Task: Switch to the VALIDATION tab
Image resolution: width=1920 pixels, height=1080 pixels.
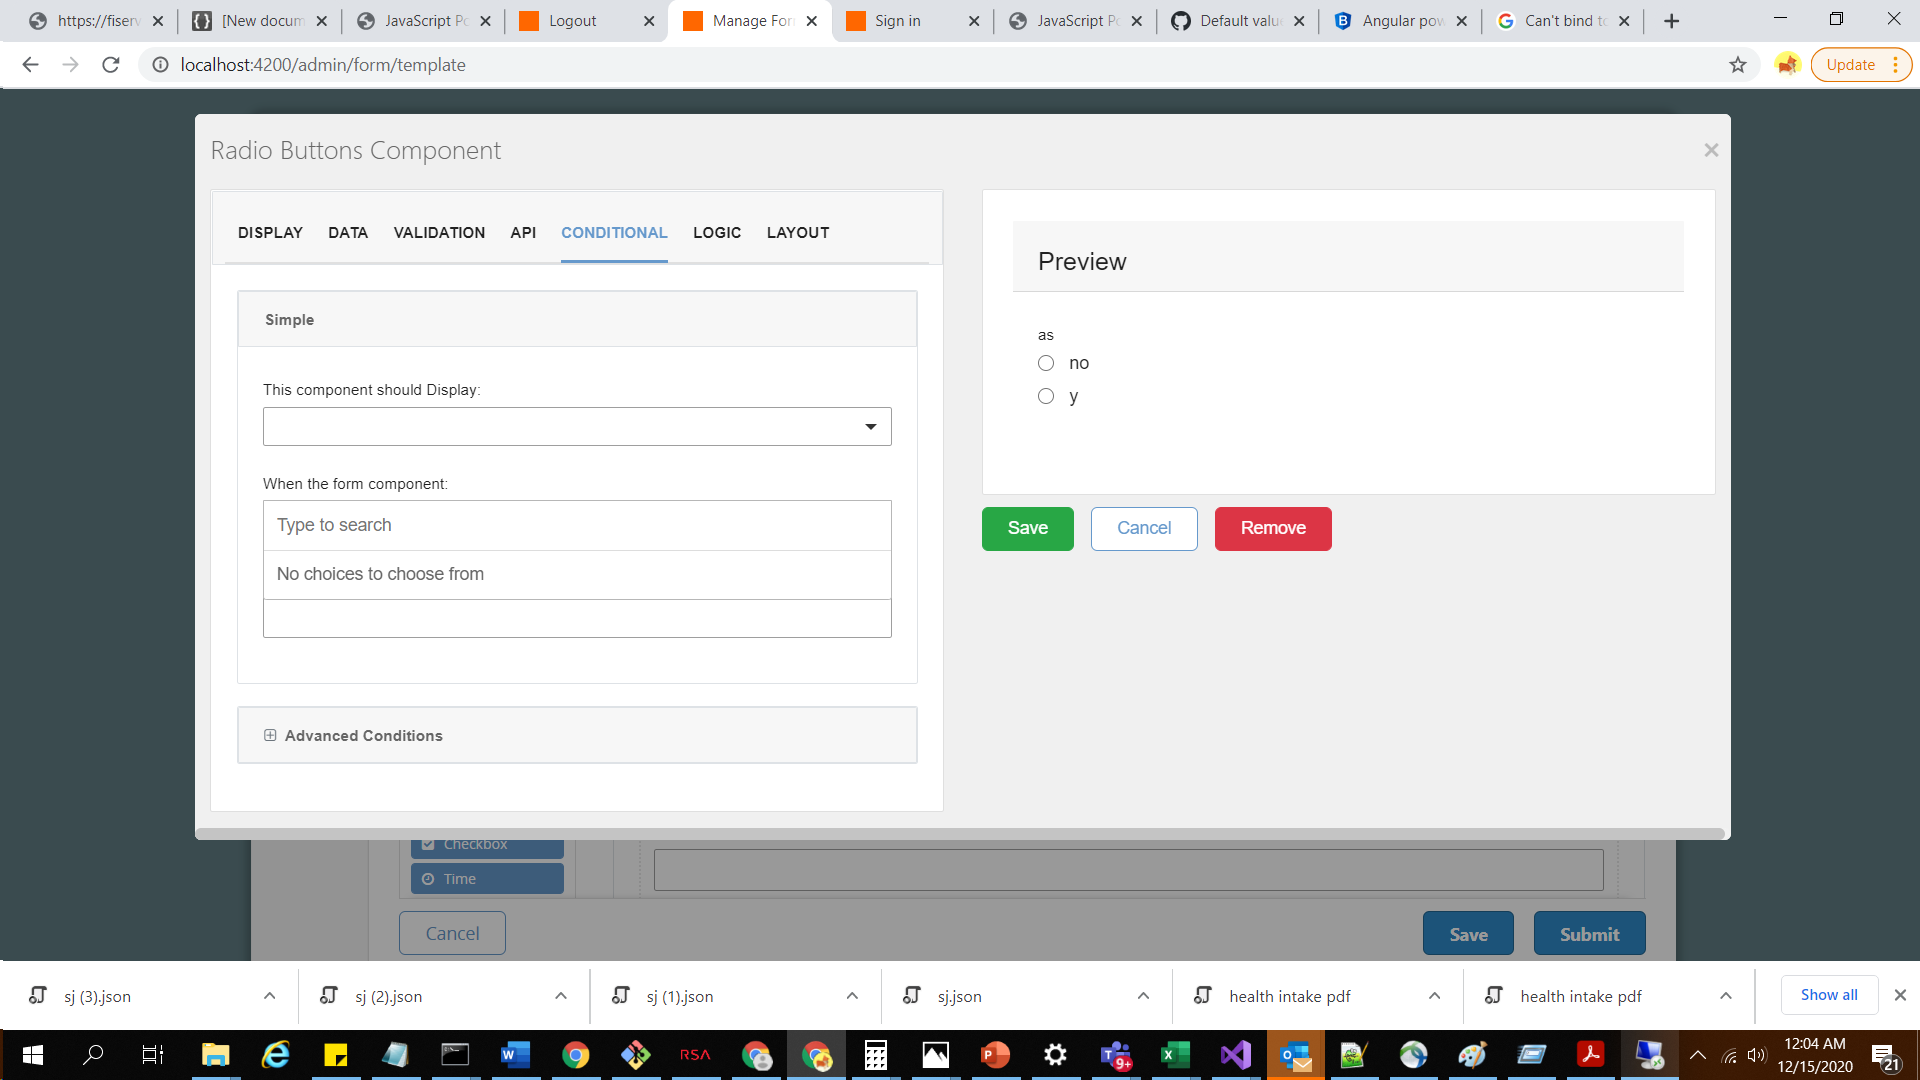Action: (x=439, y=232)
